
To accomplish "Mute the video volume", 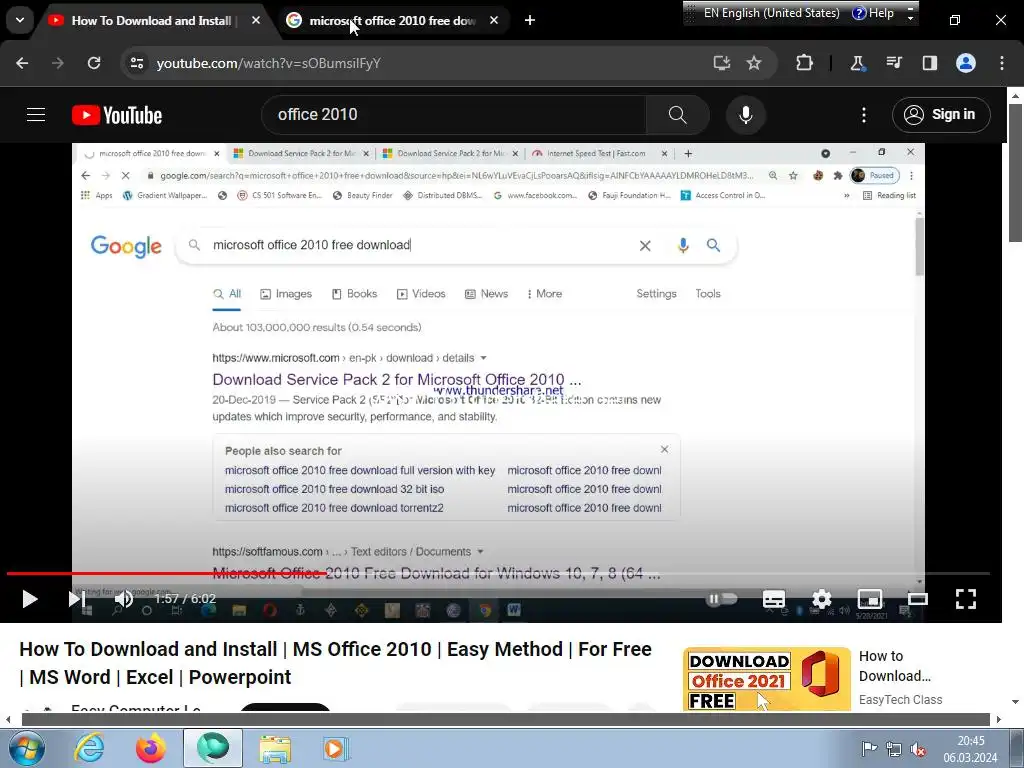I will [123, 599].
